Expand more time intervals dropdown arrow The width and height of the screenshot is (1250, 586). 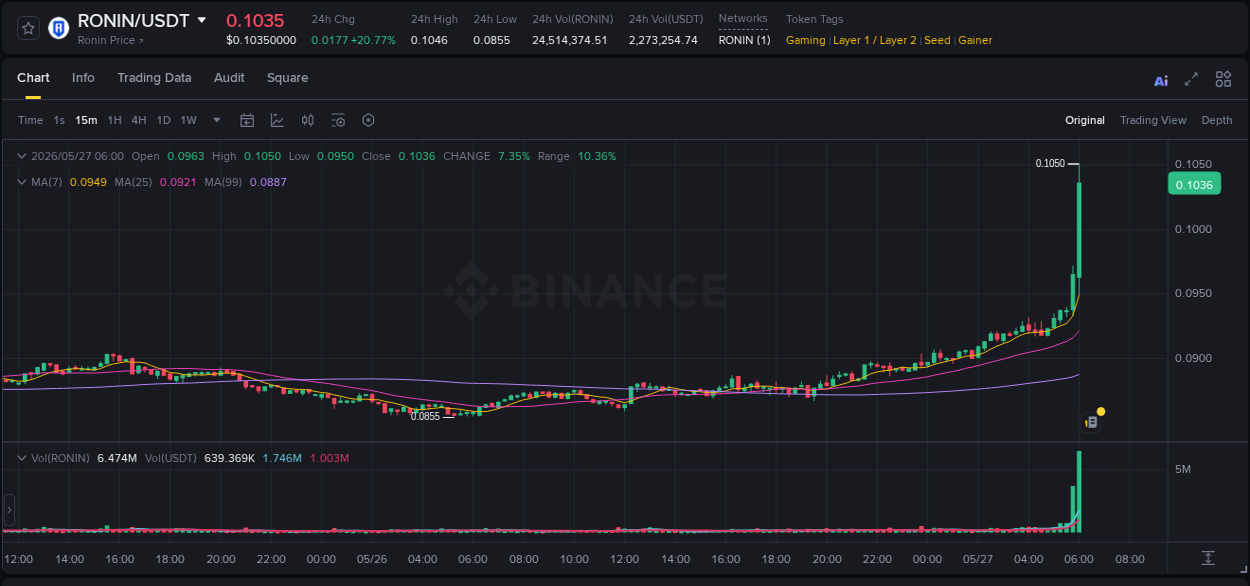(217, 120)
